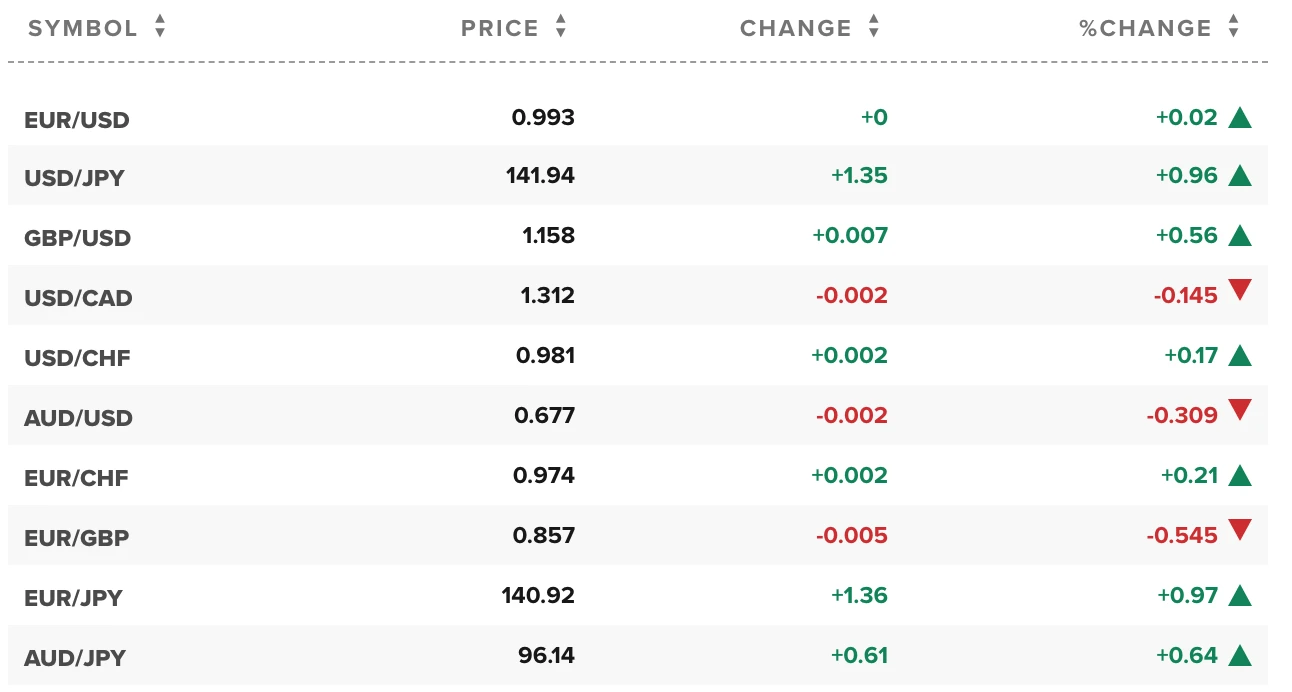The width and height of the screenshot is (1292, 692).
Task: Click the SYMBOL column header
Action: [83, 28]
